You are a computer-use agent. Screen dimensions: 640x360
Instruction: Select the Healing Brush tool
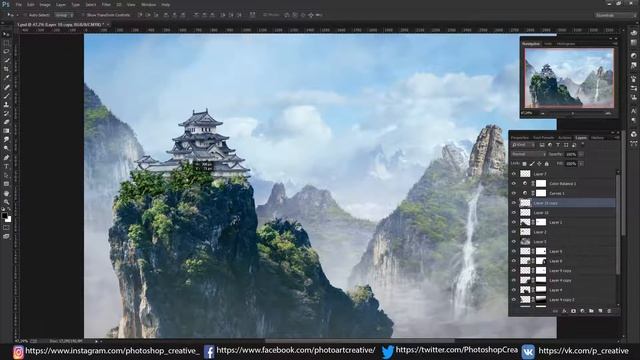pos(6,87)
